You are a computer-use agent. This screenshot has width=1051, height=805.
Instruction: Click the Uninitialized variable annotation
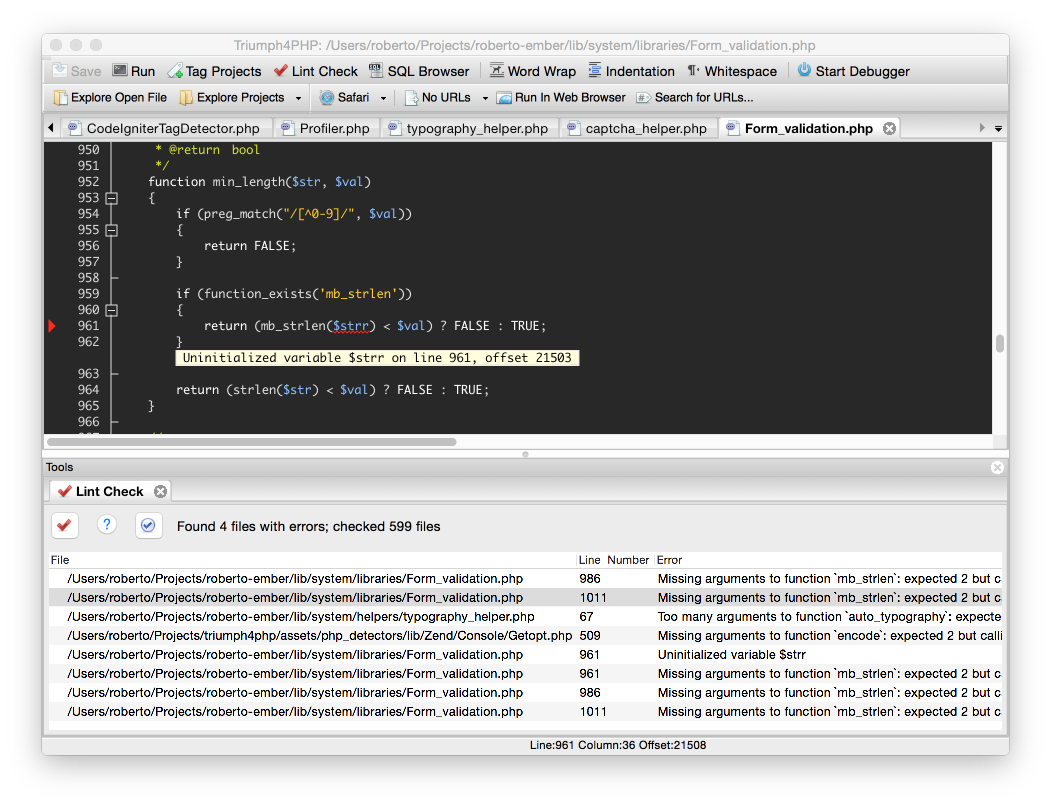coord(377,358)
